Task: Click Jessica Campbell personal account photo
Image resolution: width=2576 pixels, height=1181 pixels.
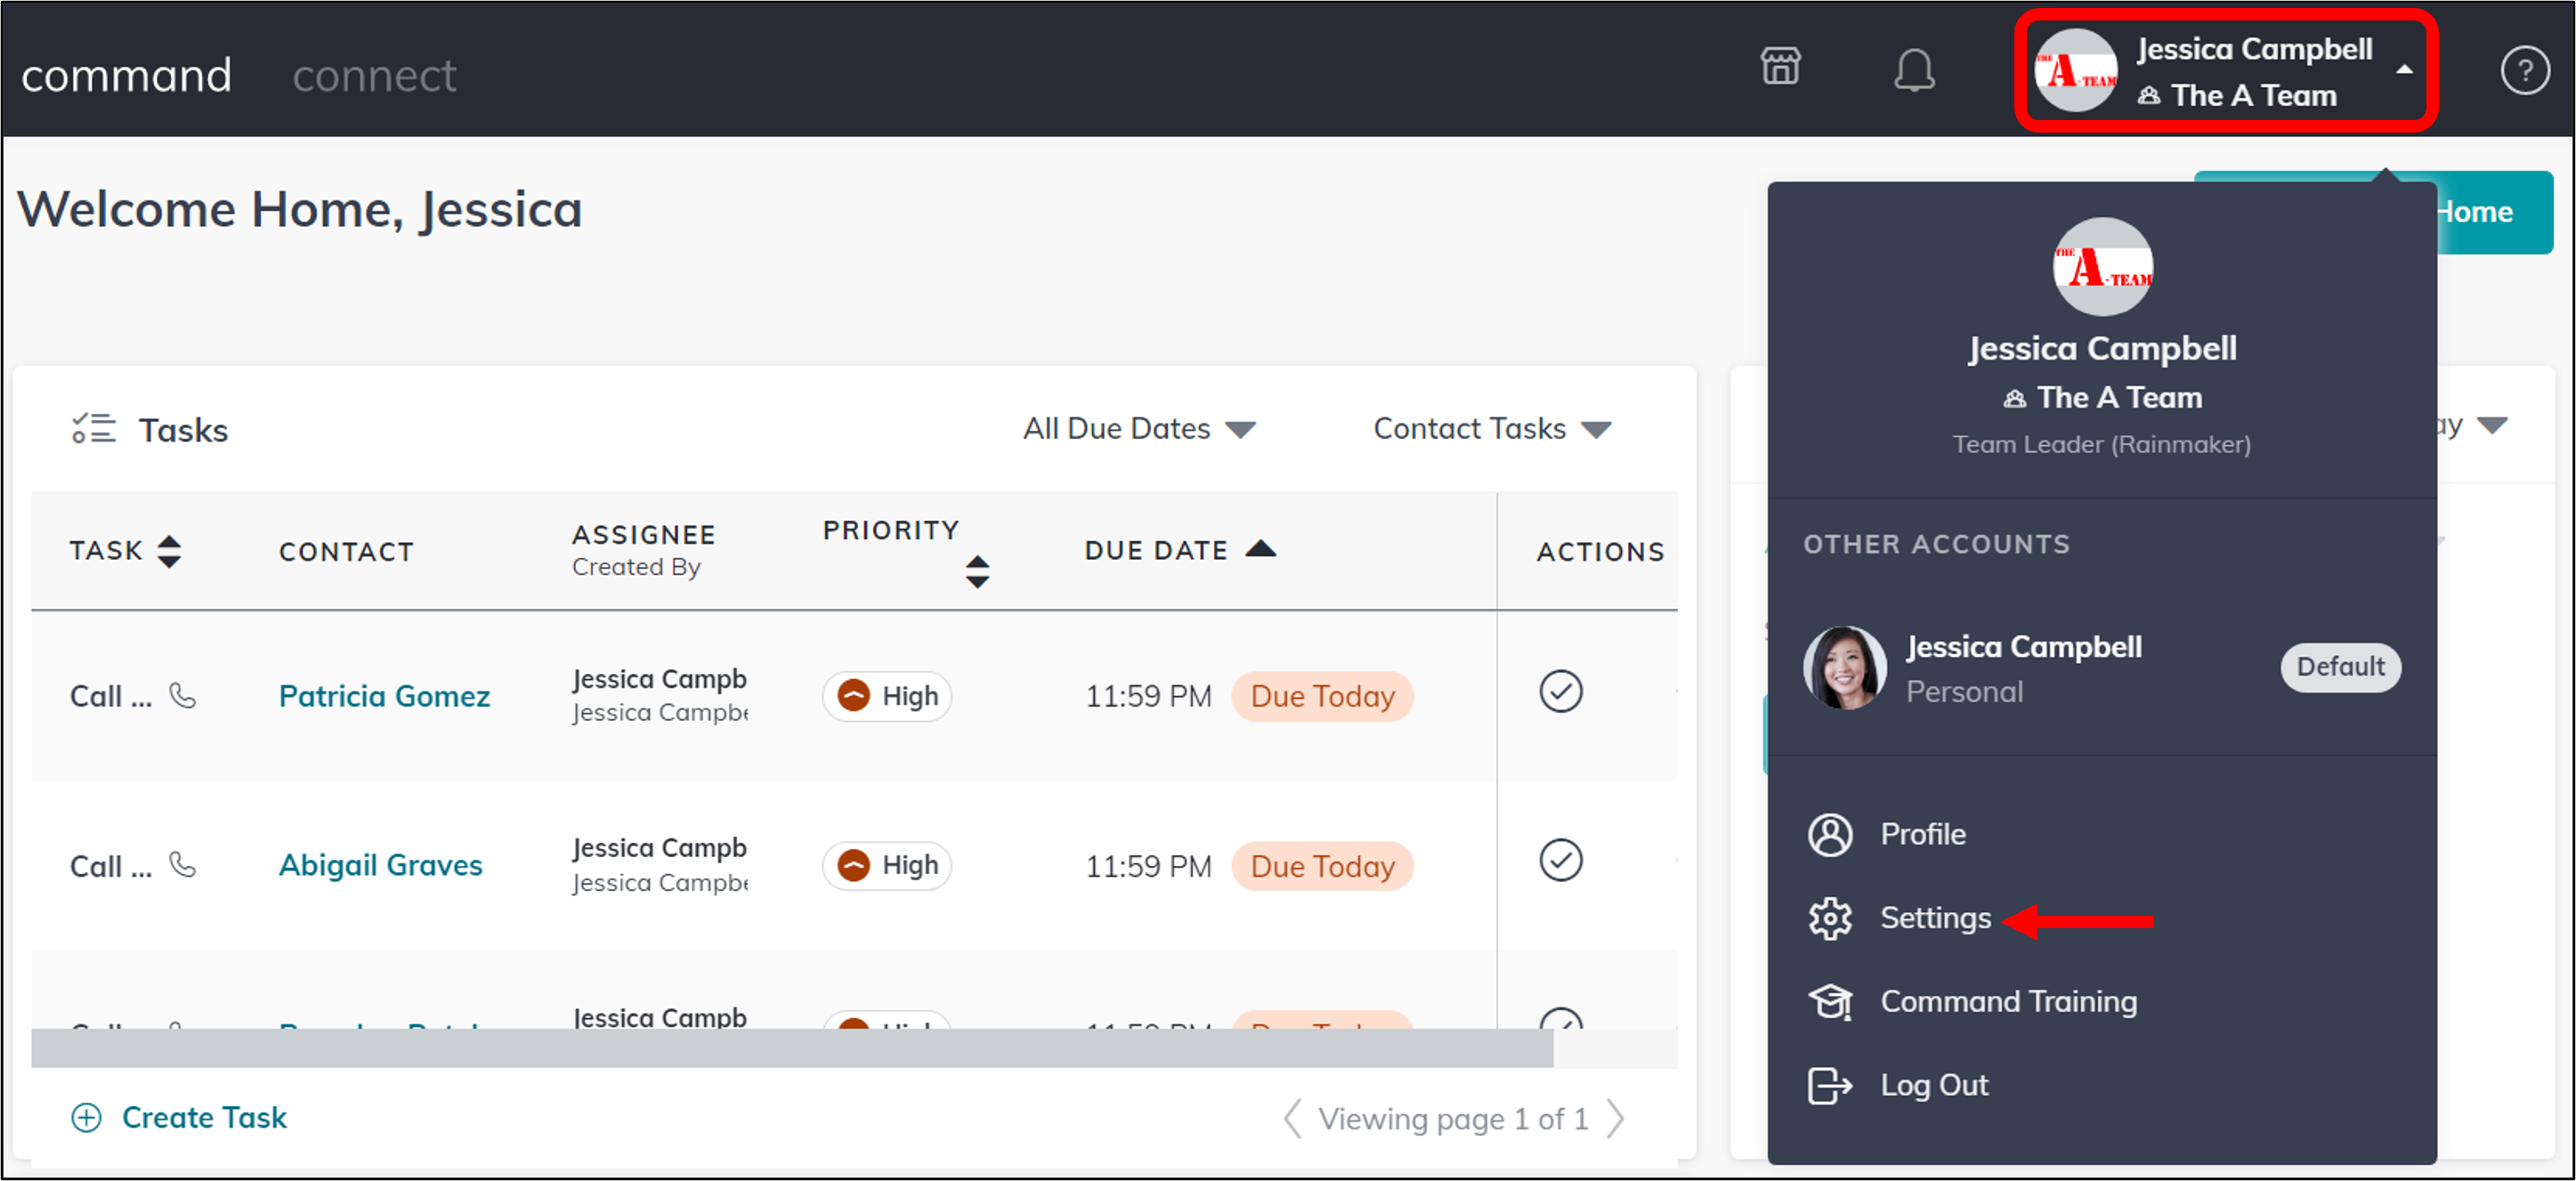Action: [x=1845, y=668]
